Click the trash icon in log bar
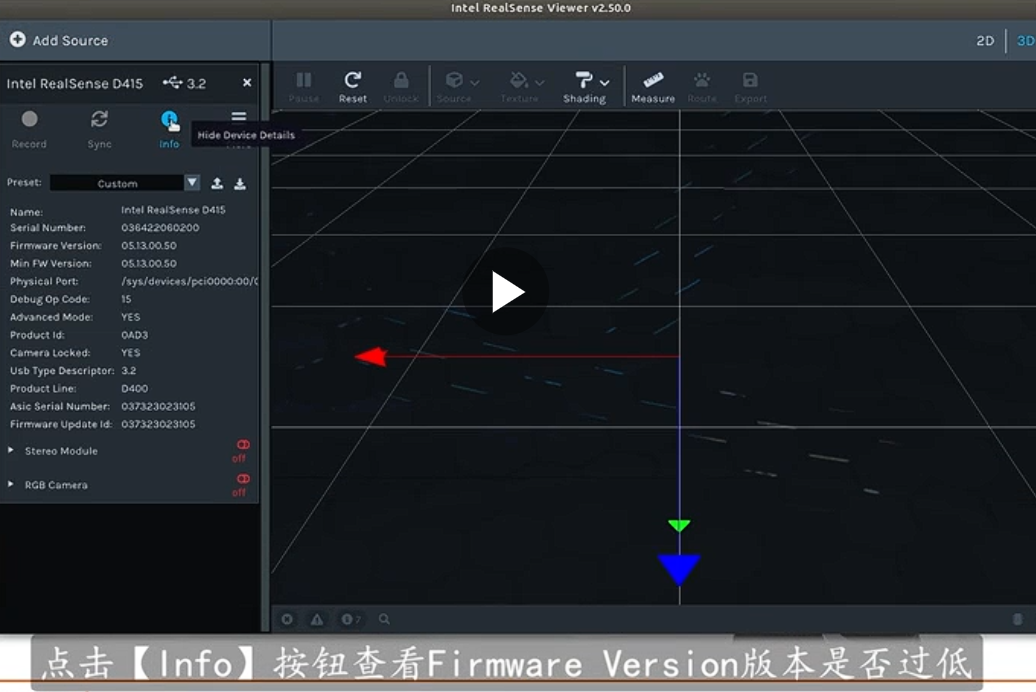This screenshot has width=1036, height=692. coord(1018,619)
